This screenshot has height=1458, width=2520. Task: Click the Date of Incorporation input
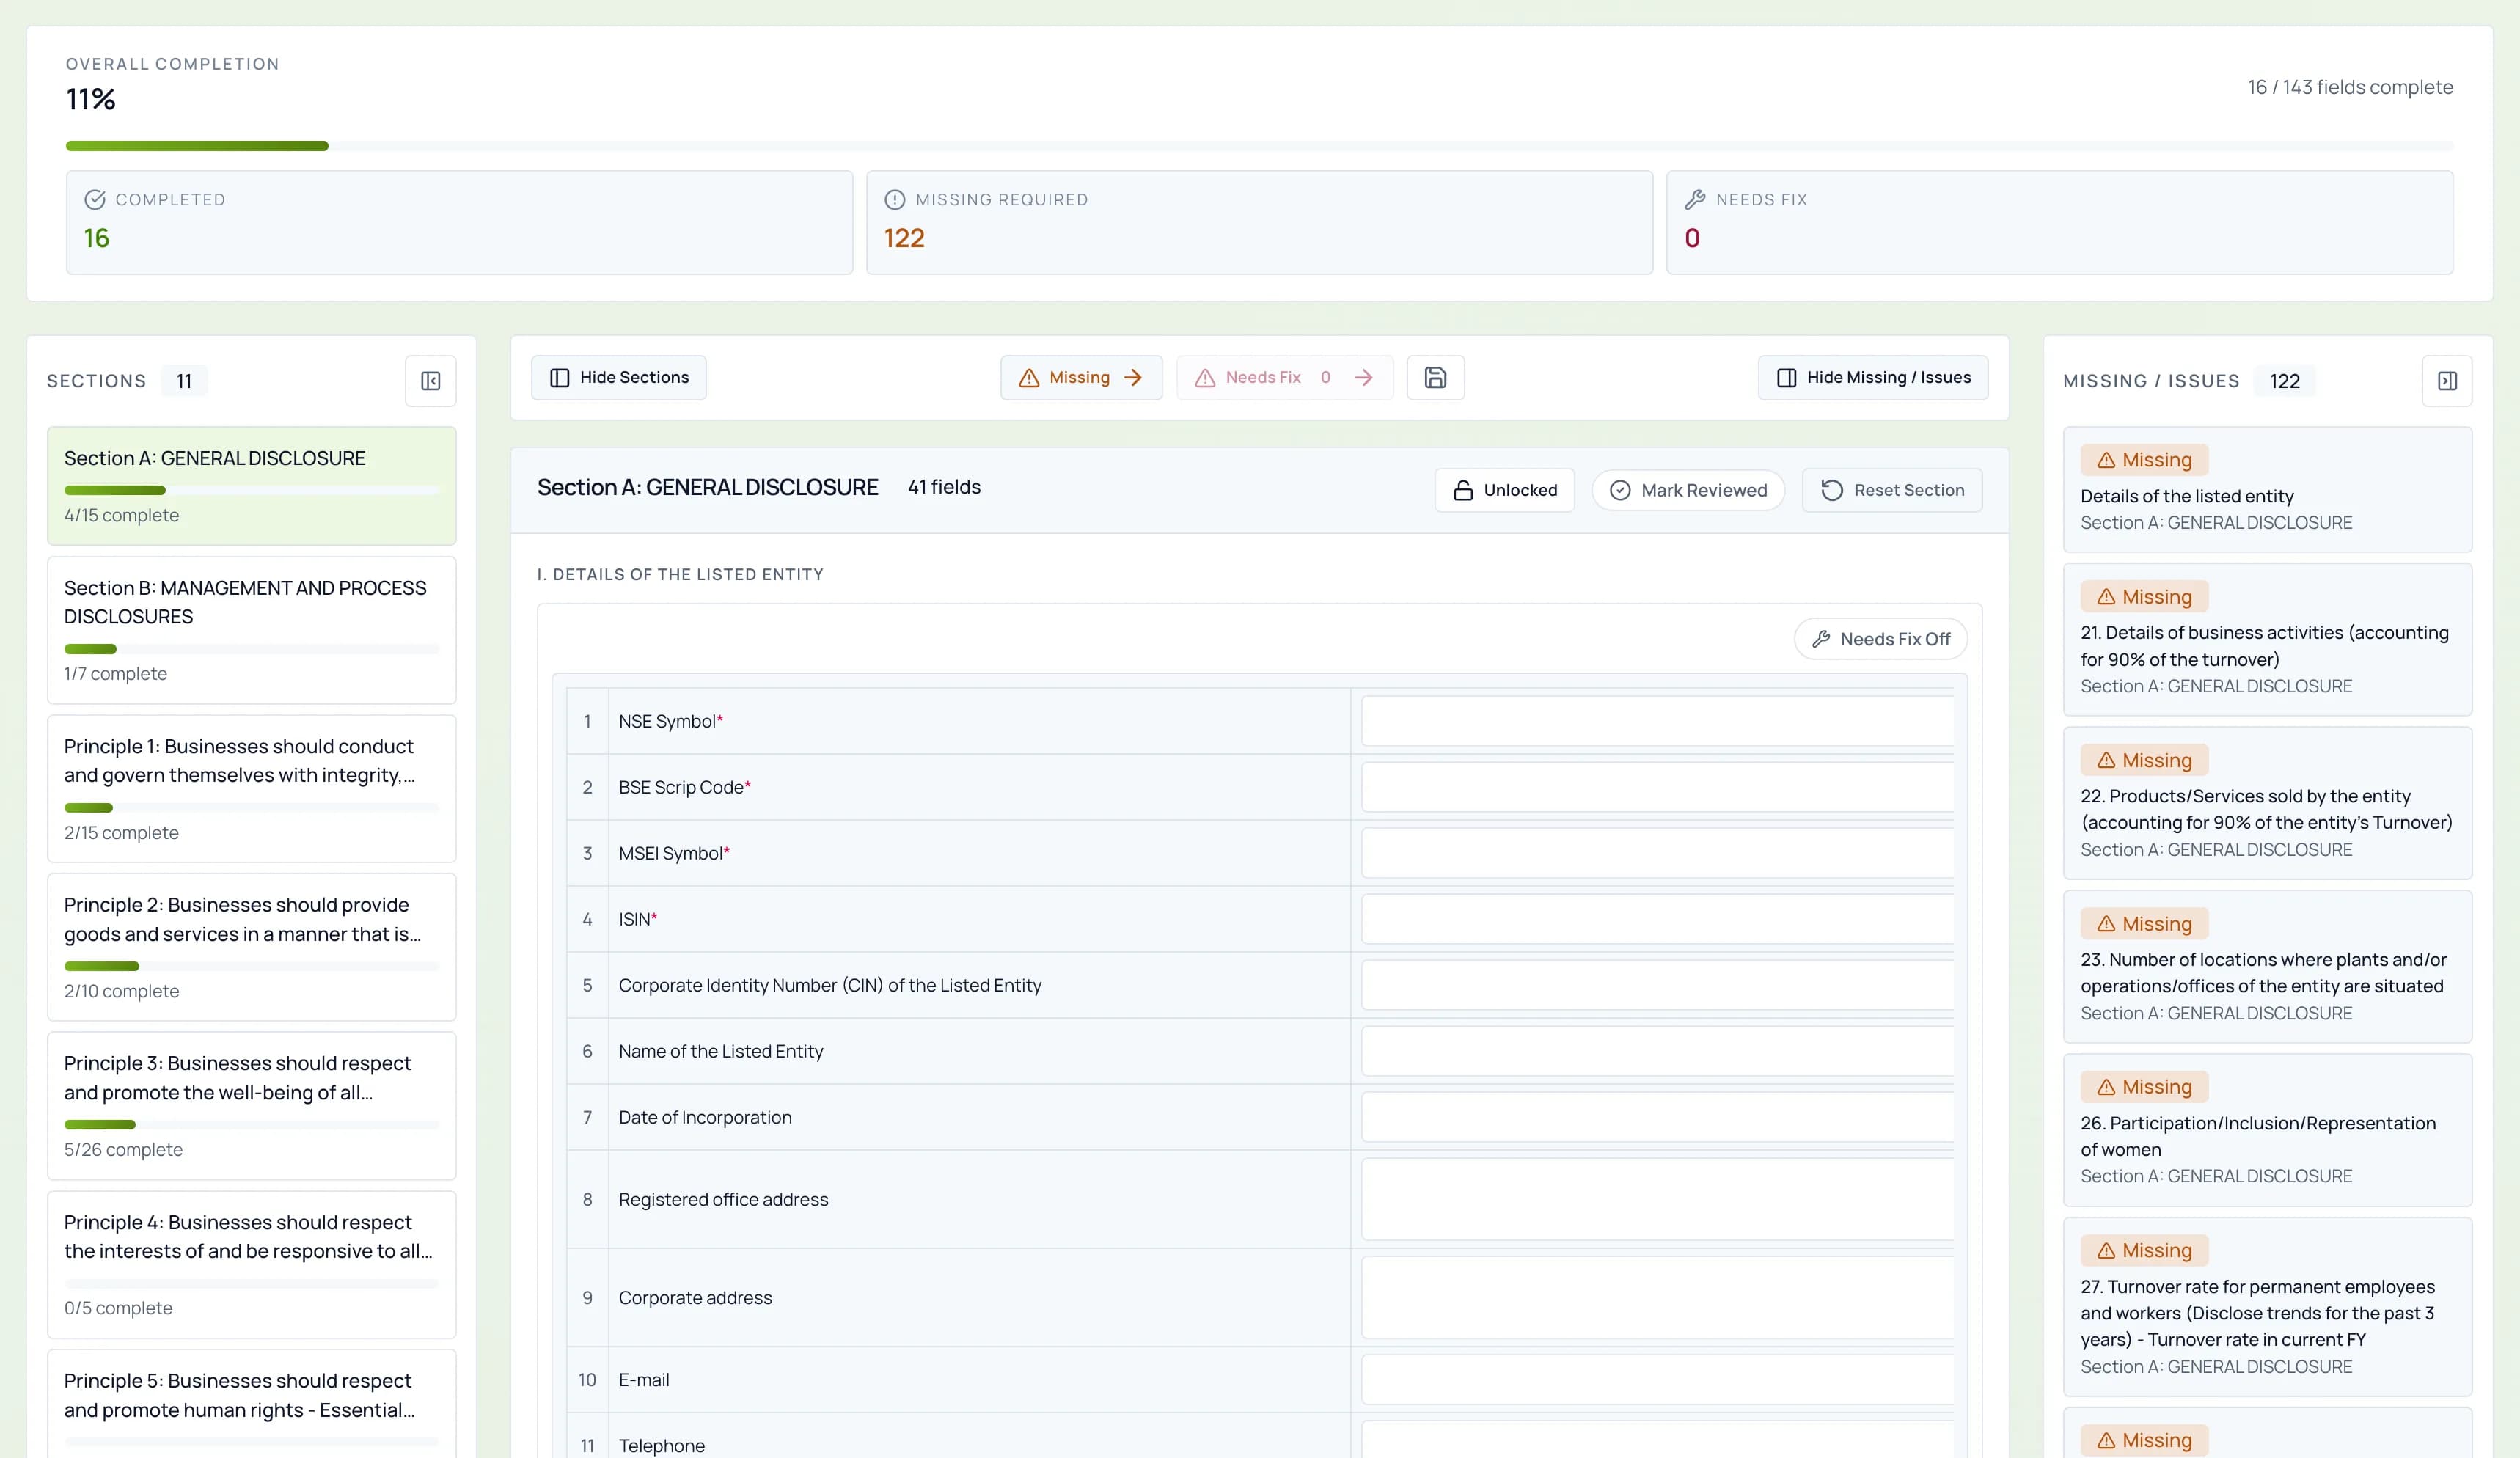(1657, 1117)
